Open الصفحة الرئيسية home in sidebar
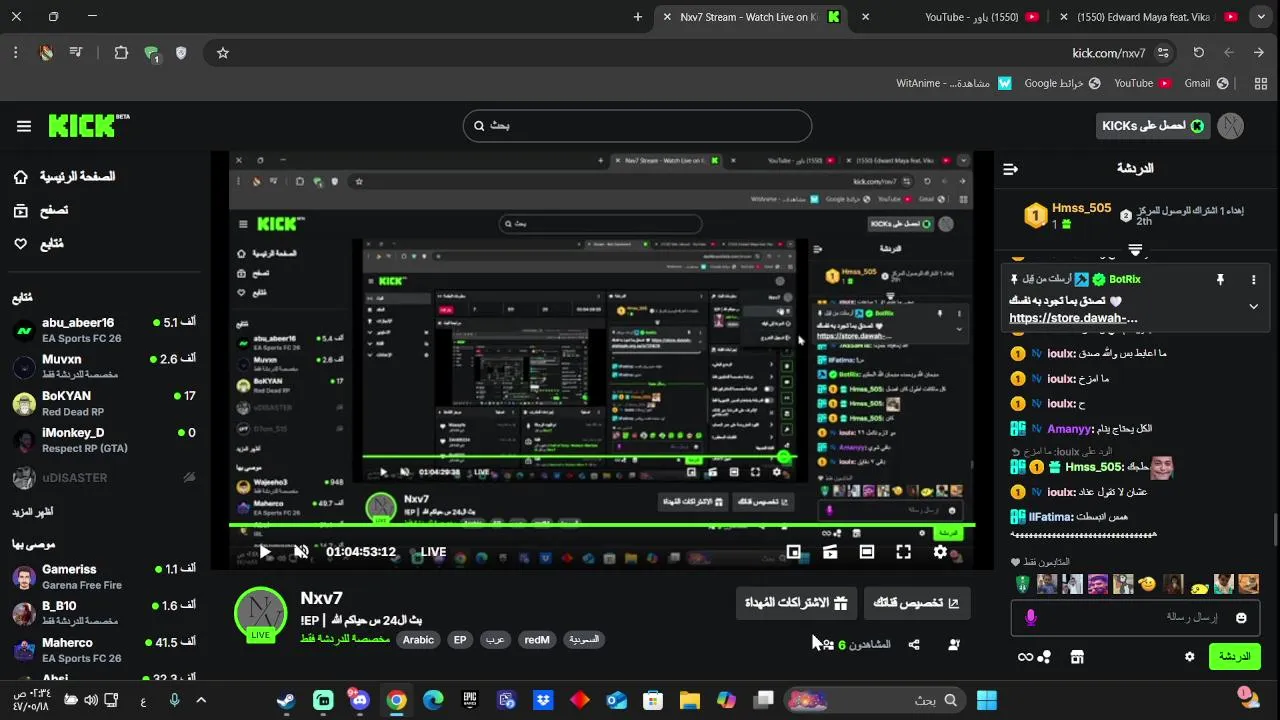Viewport: 1280px width, 720px height. pos(64,177)
